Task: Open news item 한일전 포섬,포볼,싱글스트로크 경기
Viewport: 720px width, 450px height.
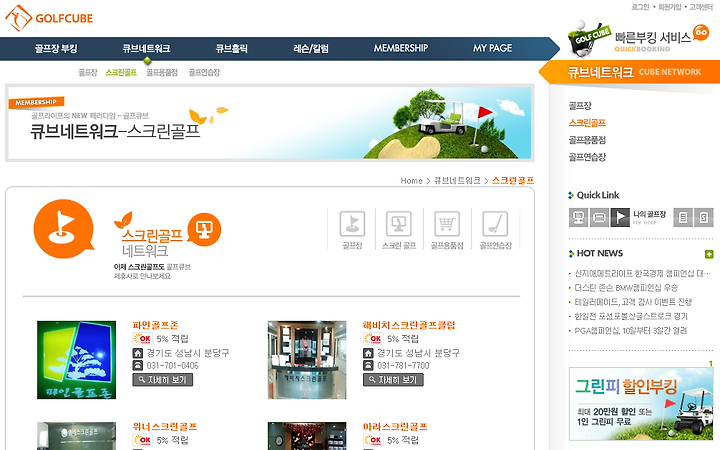Action: (x=631, y=316)
